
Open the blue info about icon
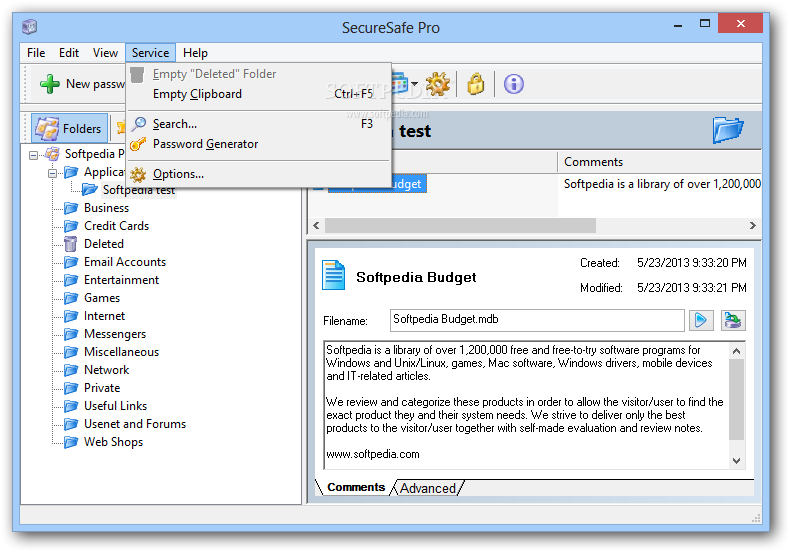pos(513,84)
